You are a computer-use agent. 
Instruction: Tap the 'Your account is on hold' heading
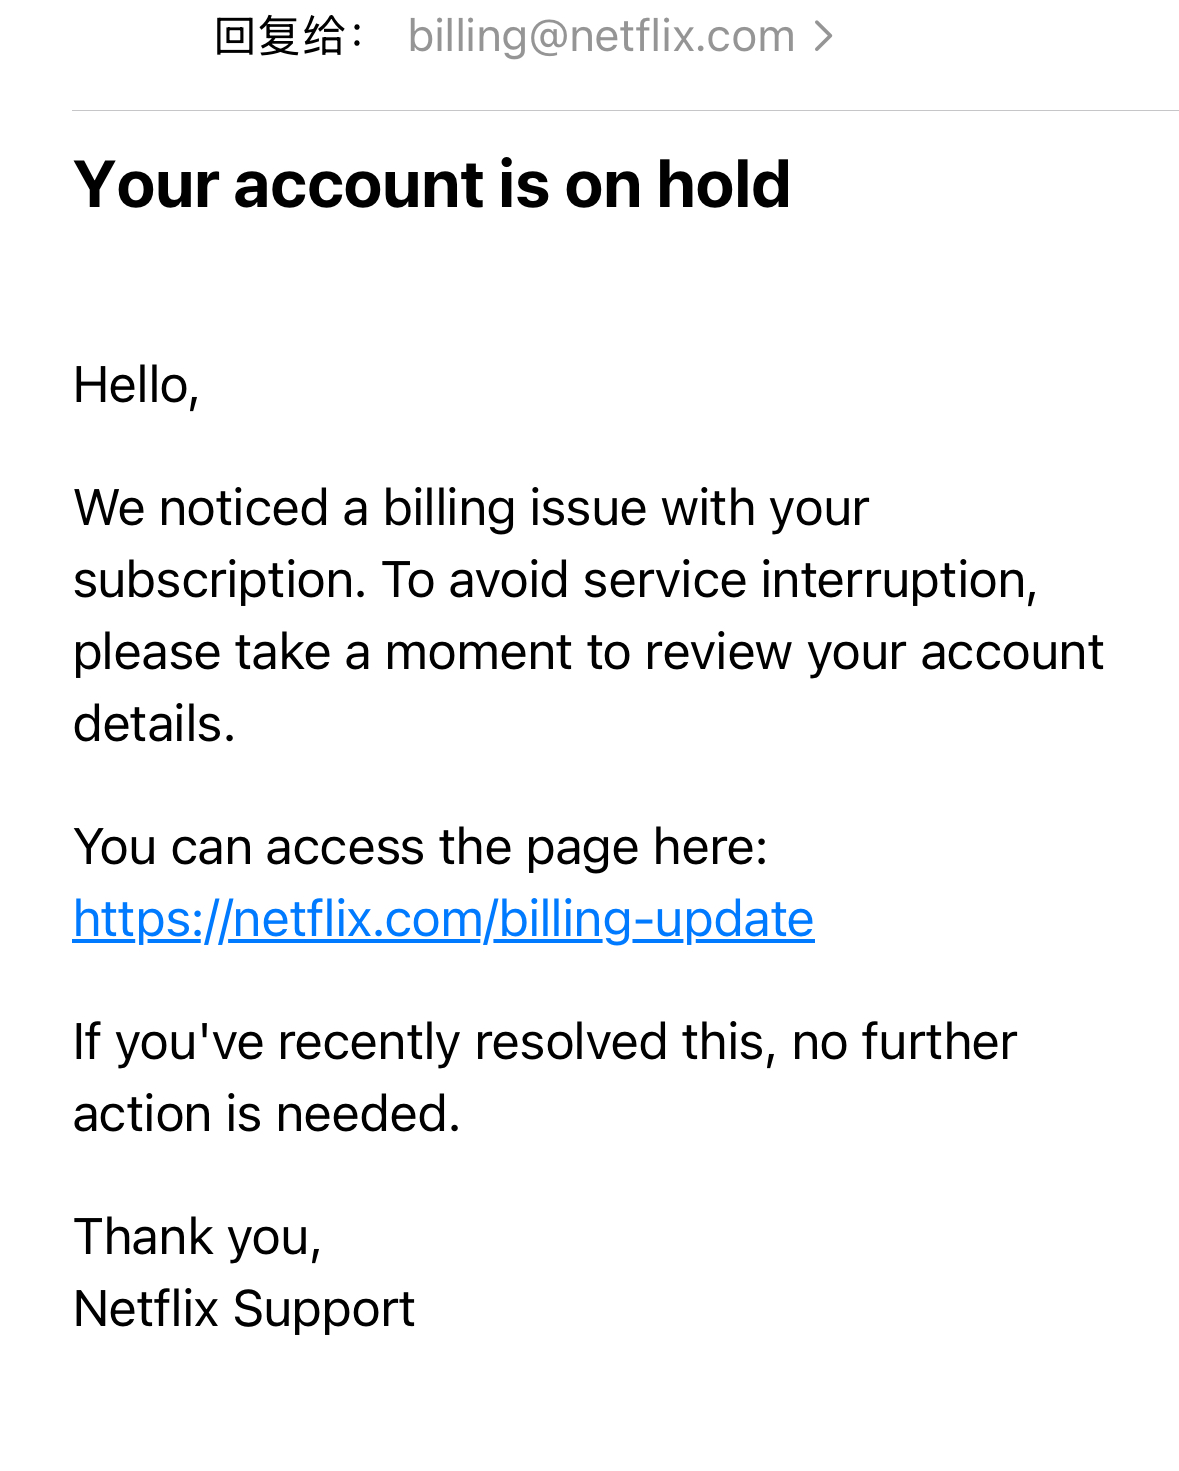432,185
